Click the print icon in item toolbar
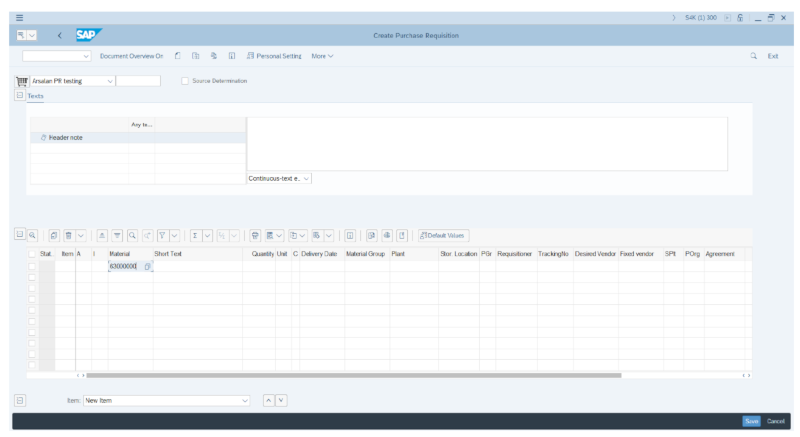 coord(256,235)
